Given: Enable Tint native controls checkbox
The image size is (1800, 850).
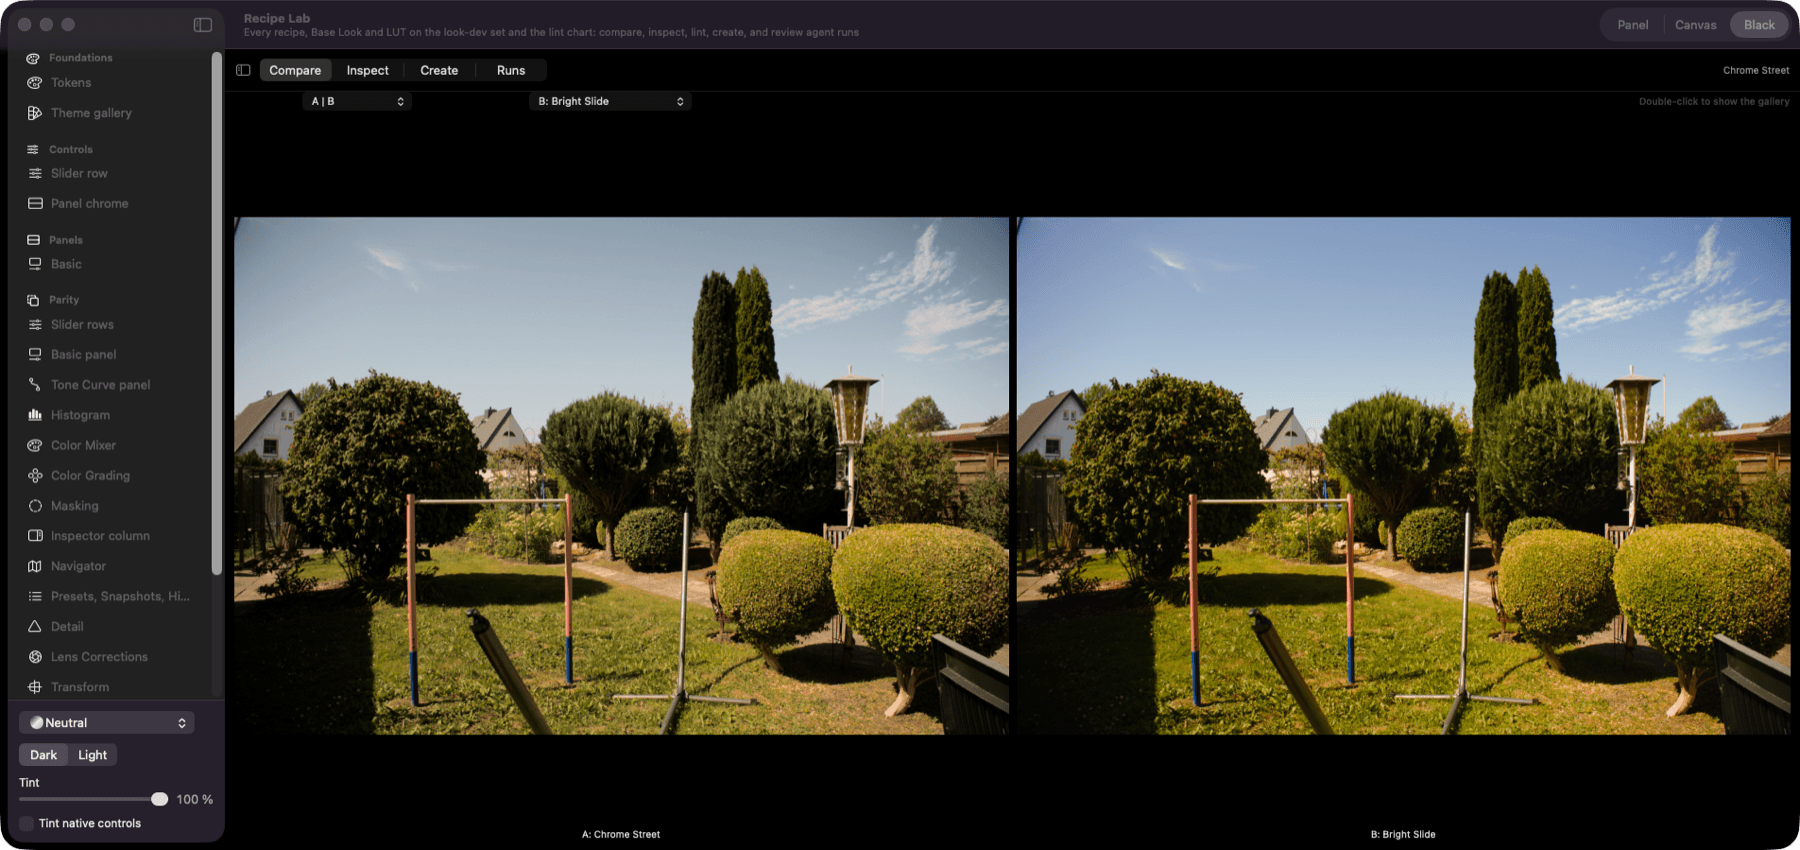Looking at the screenshot, I should click(x=26, y=823).
